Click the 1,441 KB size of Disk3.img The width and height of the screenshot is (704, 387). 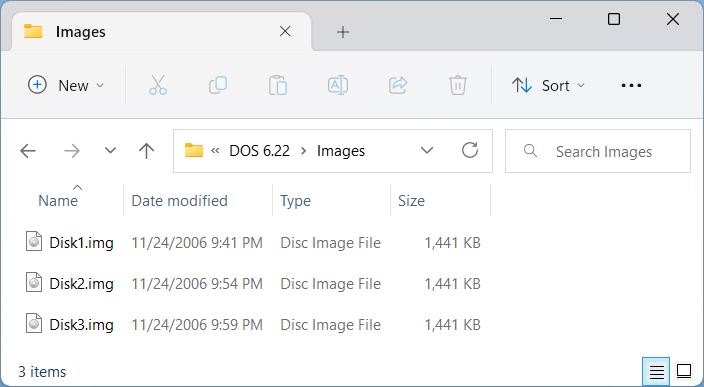click(453, 325)
